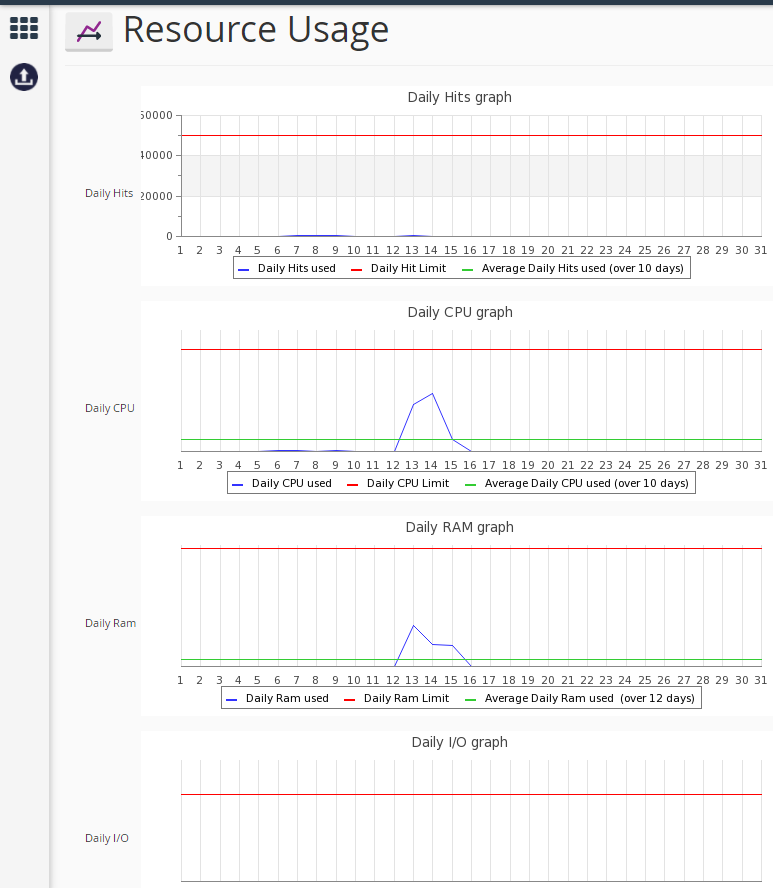Click the blue Daily Ram used legend marker

click(x=231, y=700)
